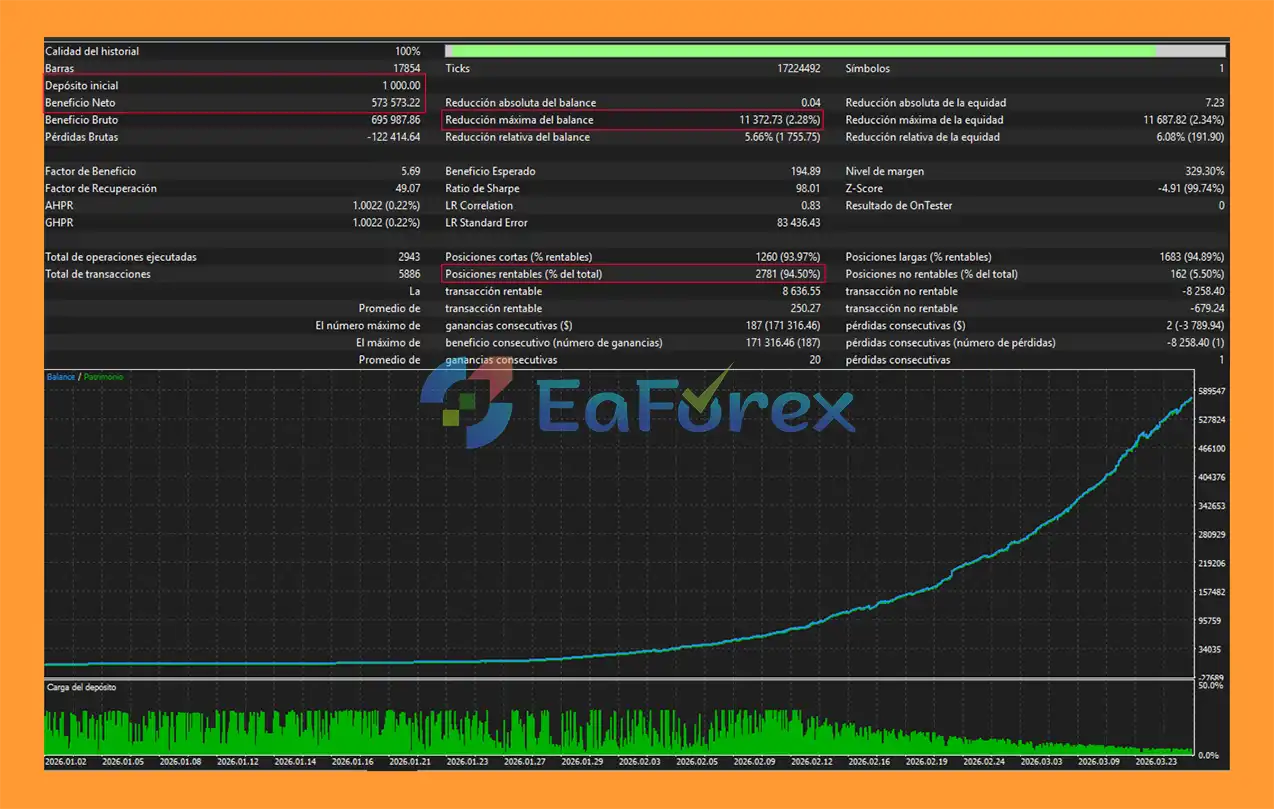Click the Beneficio Neto value 573 573.22
The image size is (1274, 809).
[395, 103]
